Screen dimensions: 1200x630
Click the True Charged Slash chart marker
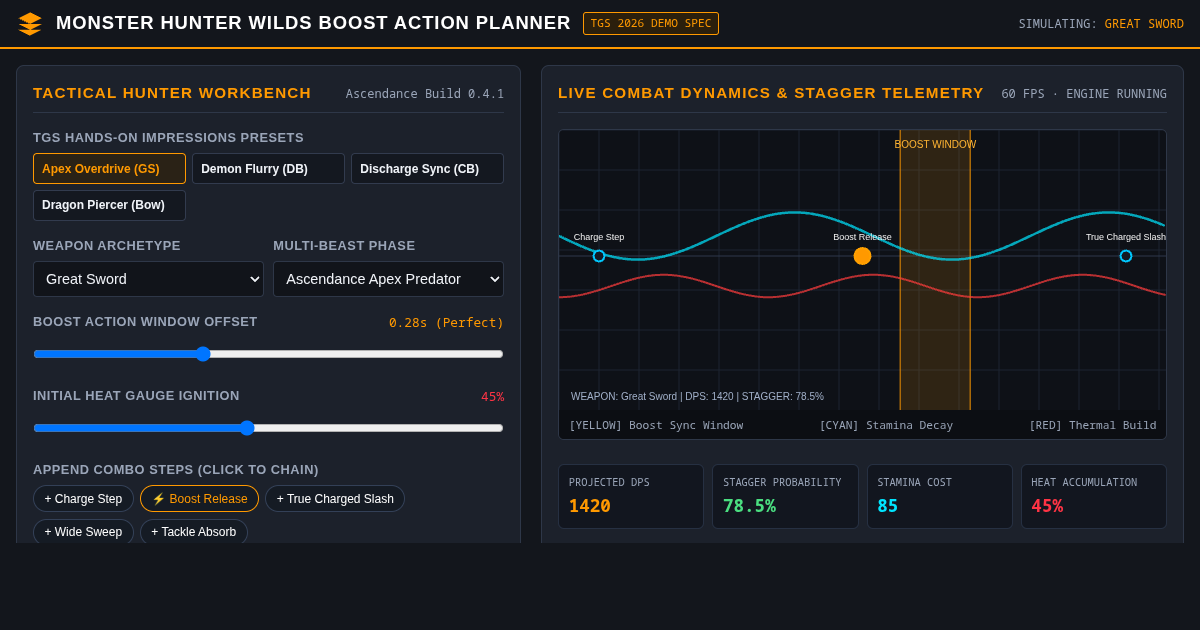point(1126,256)
